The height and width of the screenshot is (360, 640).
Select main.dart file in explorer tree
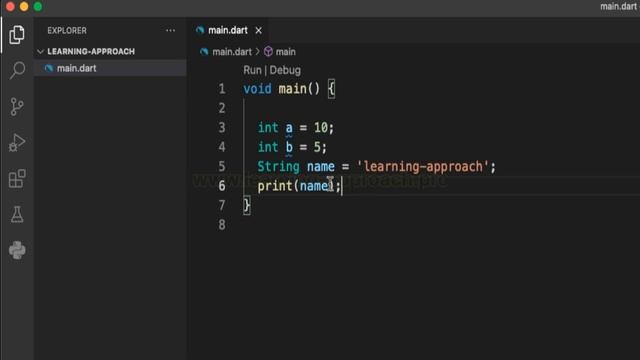(x=110, y=68)
